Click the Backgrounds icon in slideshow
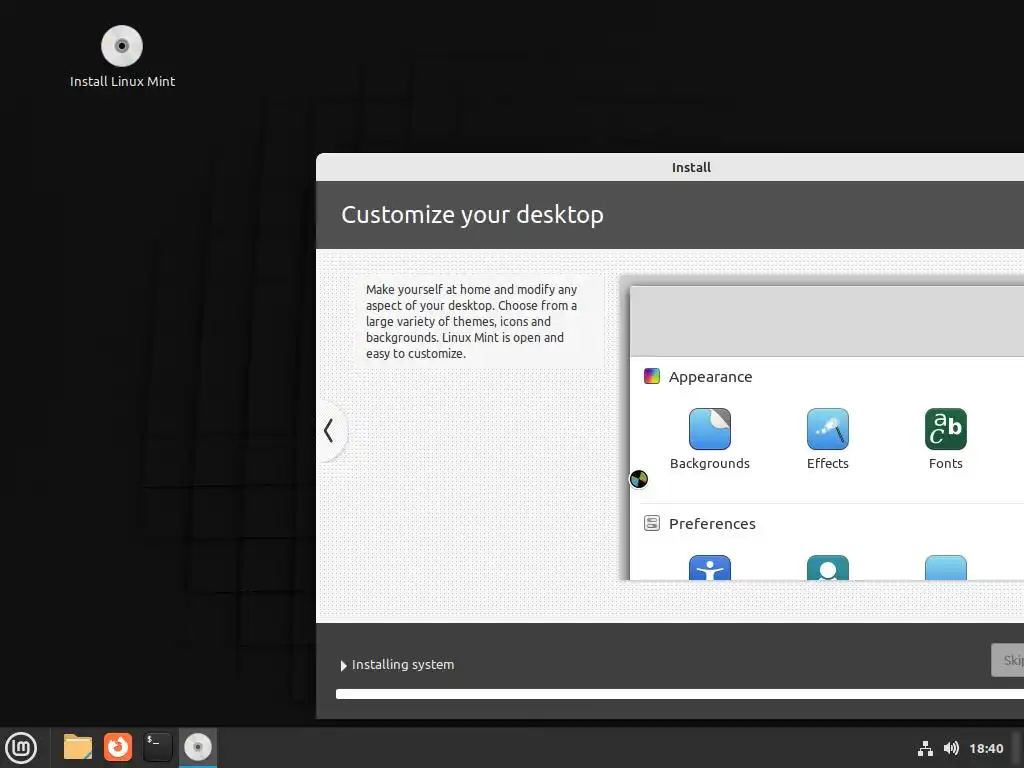The height and width of the screenshot is (768, 1024). point(710,429)
